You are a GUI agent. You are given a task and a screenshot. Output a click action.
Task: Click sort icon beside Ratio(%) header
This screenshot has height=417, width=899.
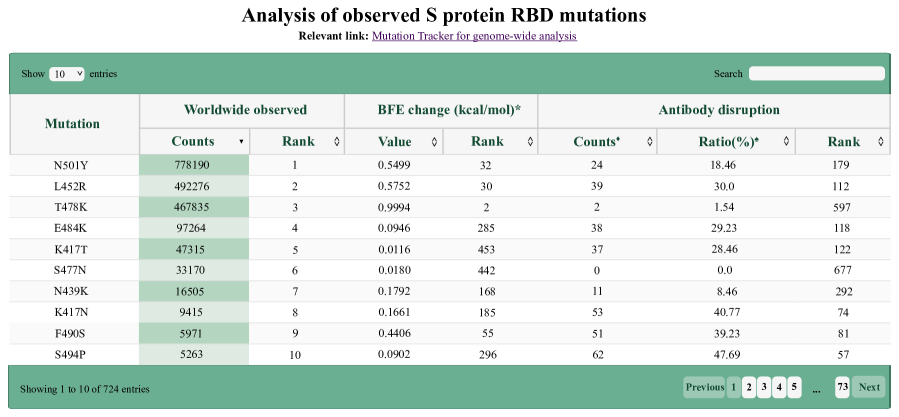pyautogui.click(x=787, y=142)
